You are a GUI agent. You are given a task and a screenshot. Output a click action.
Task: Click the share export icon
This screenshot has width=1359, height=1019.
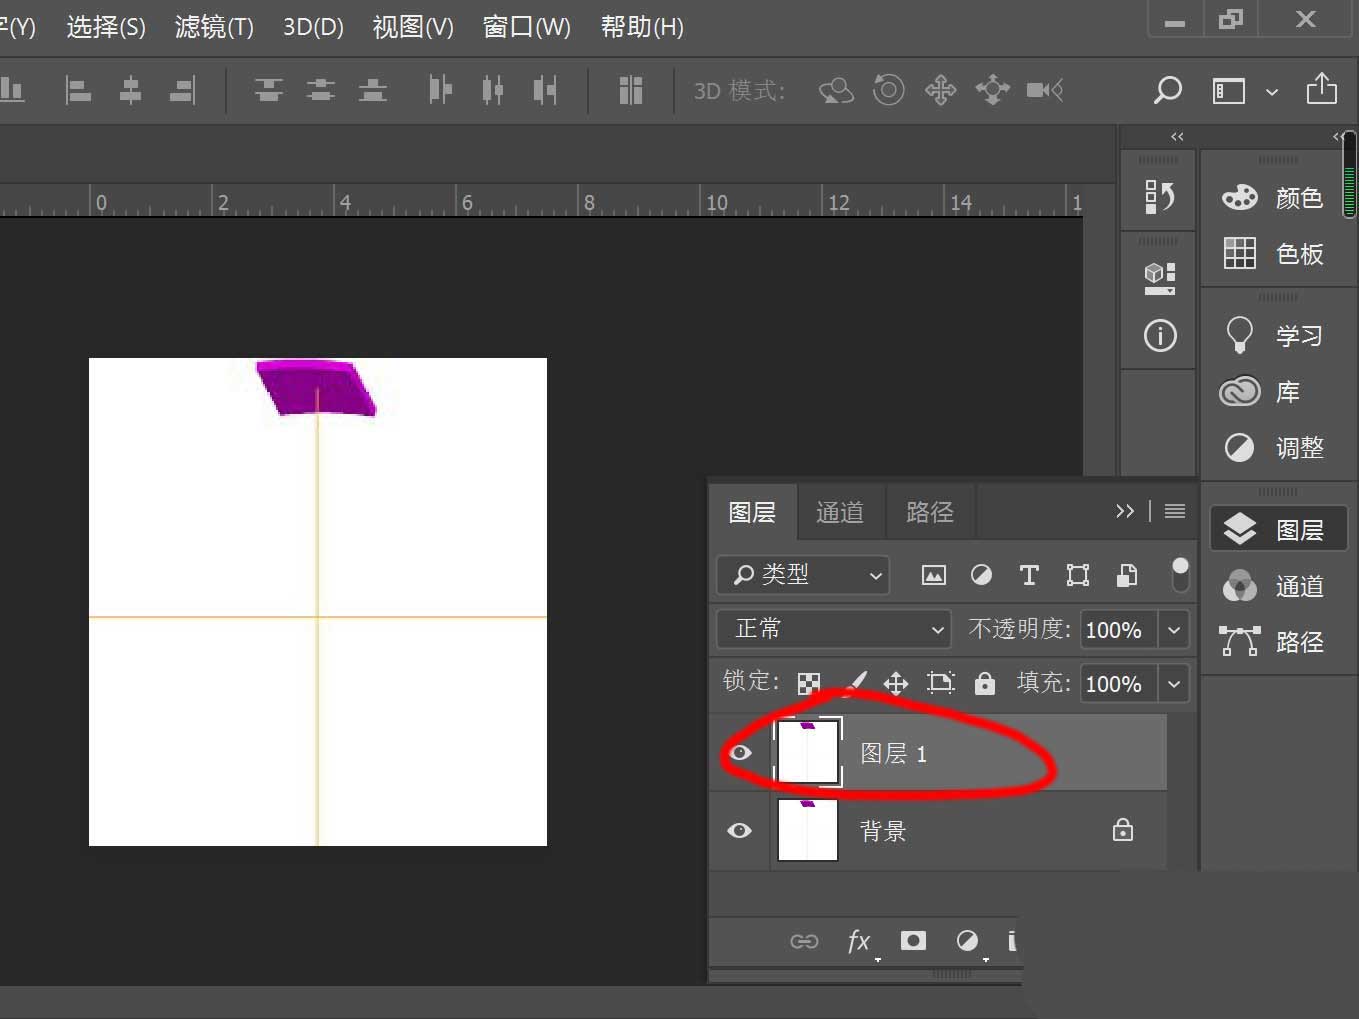[x=1322, y=88]
